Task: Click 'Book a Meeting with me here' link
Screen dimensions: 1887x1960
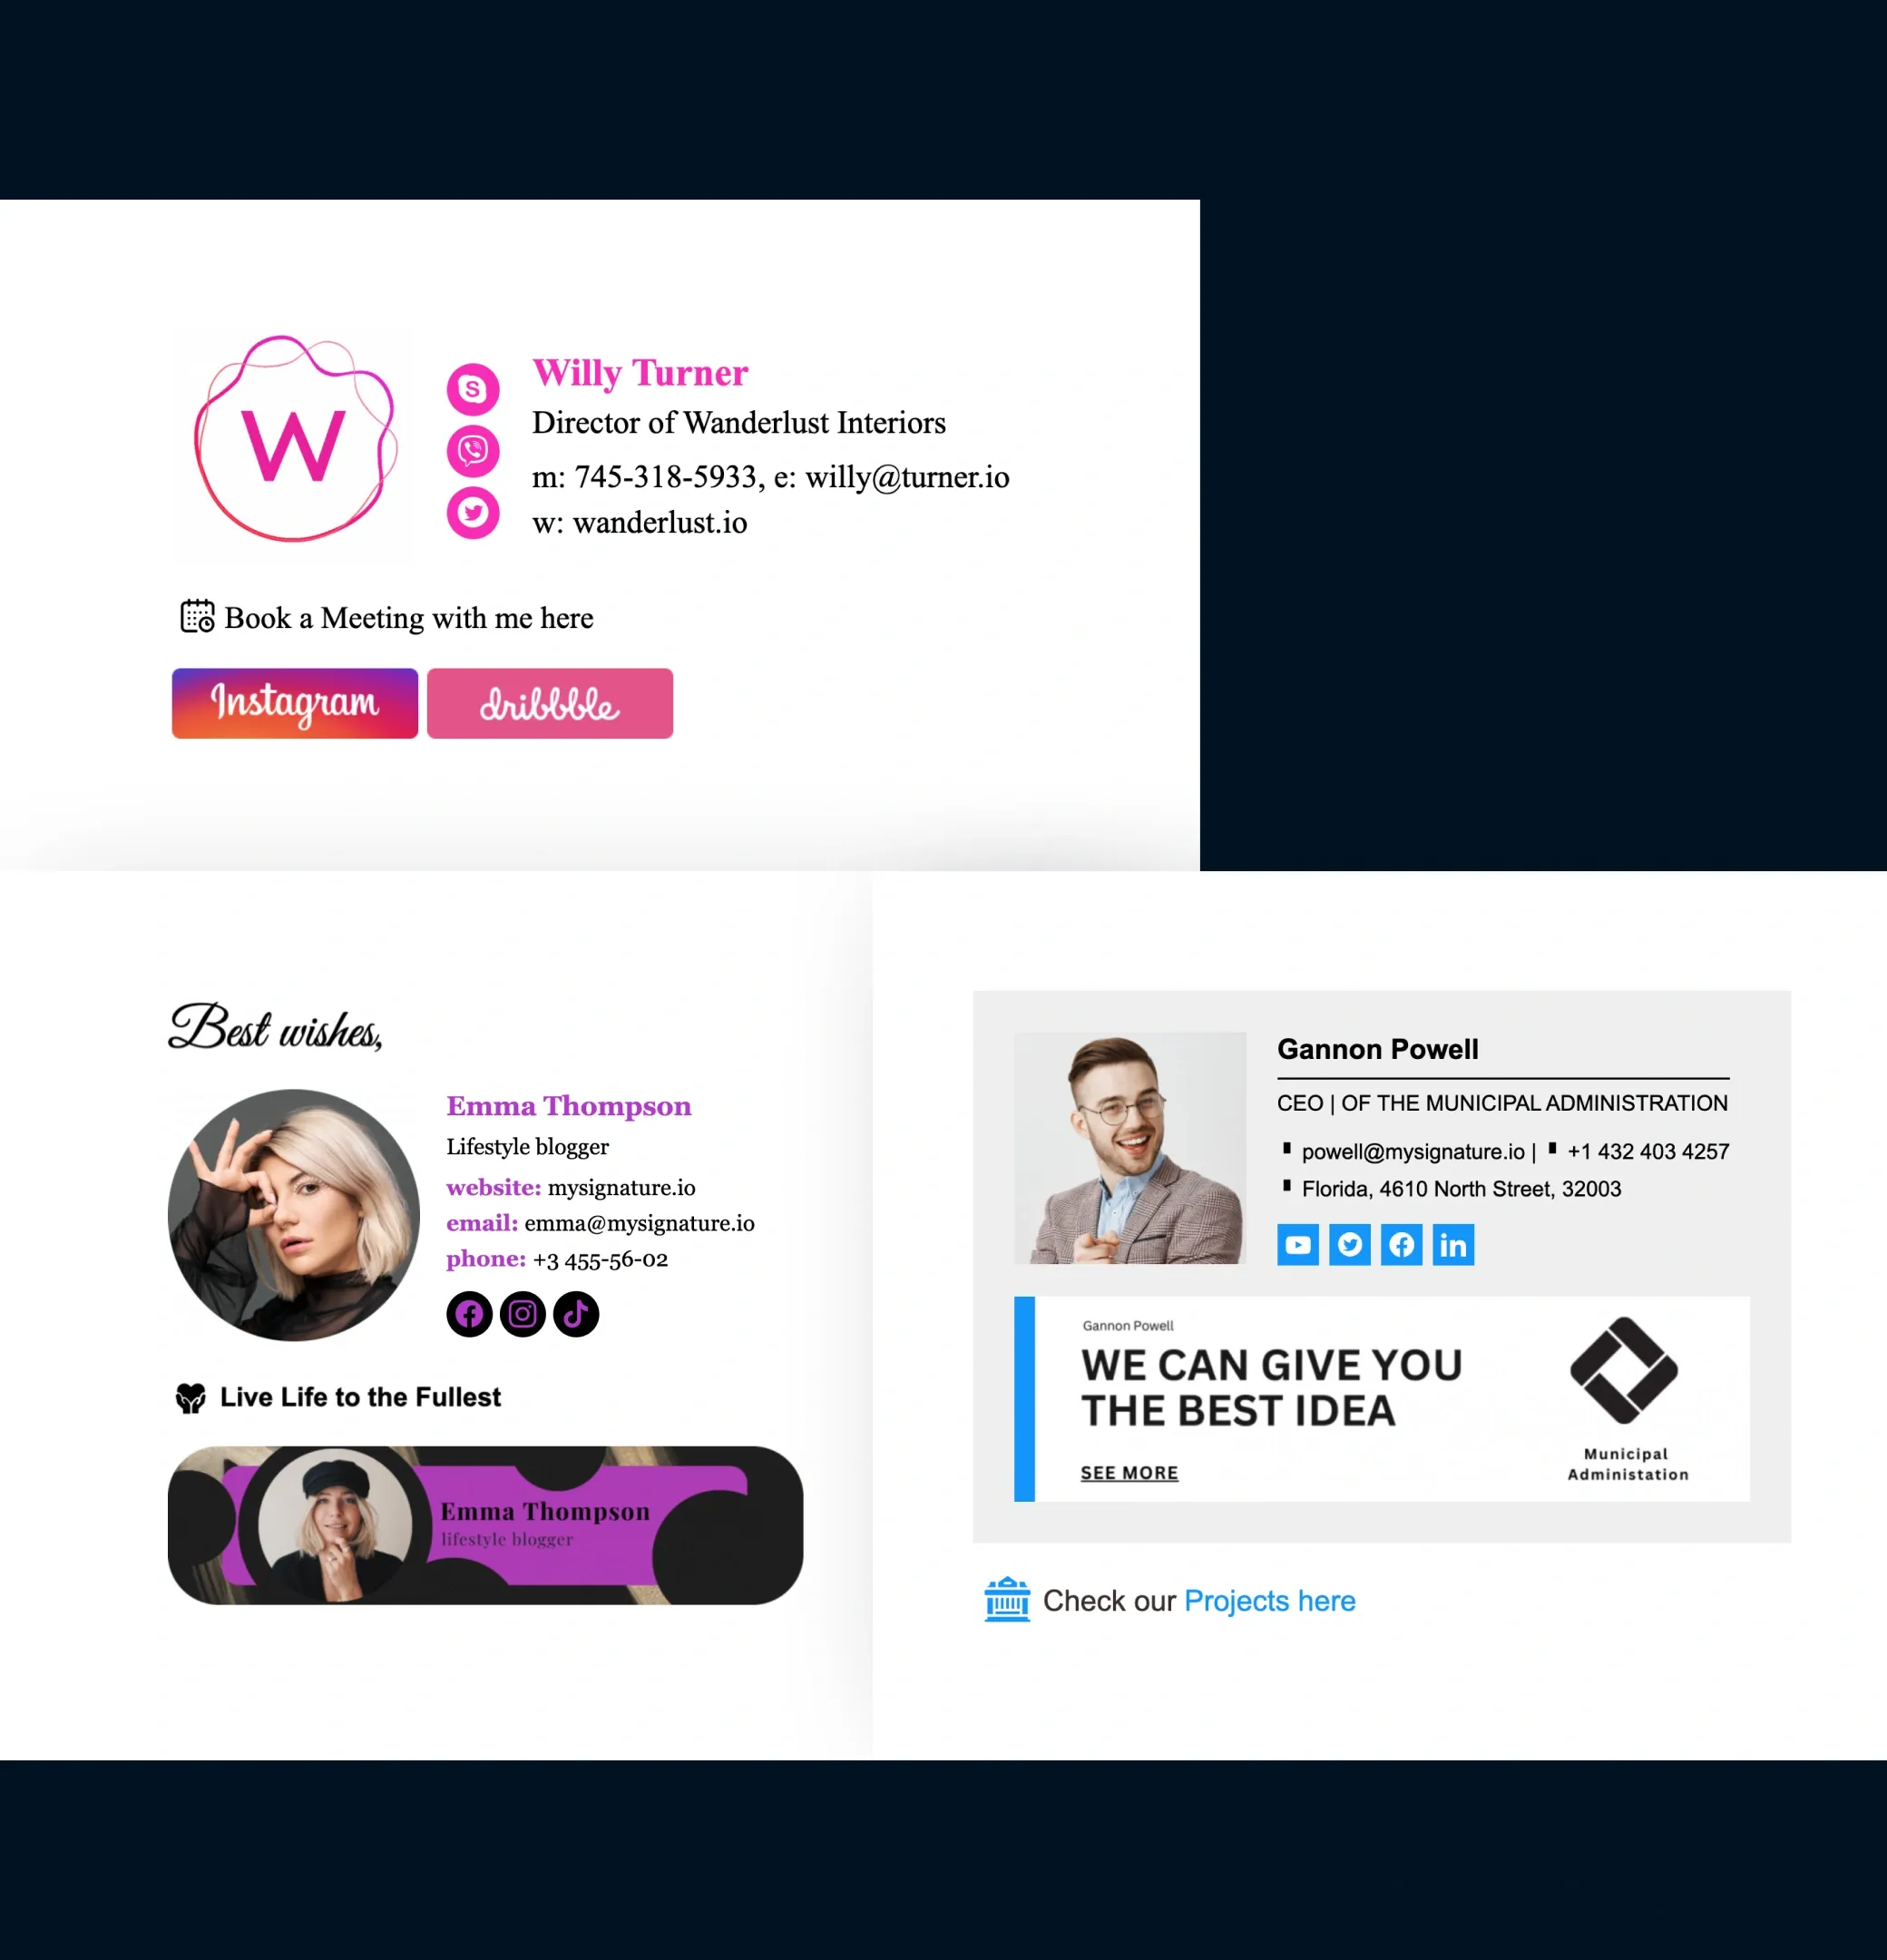Action: 411,616
